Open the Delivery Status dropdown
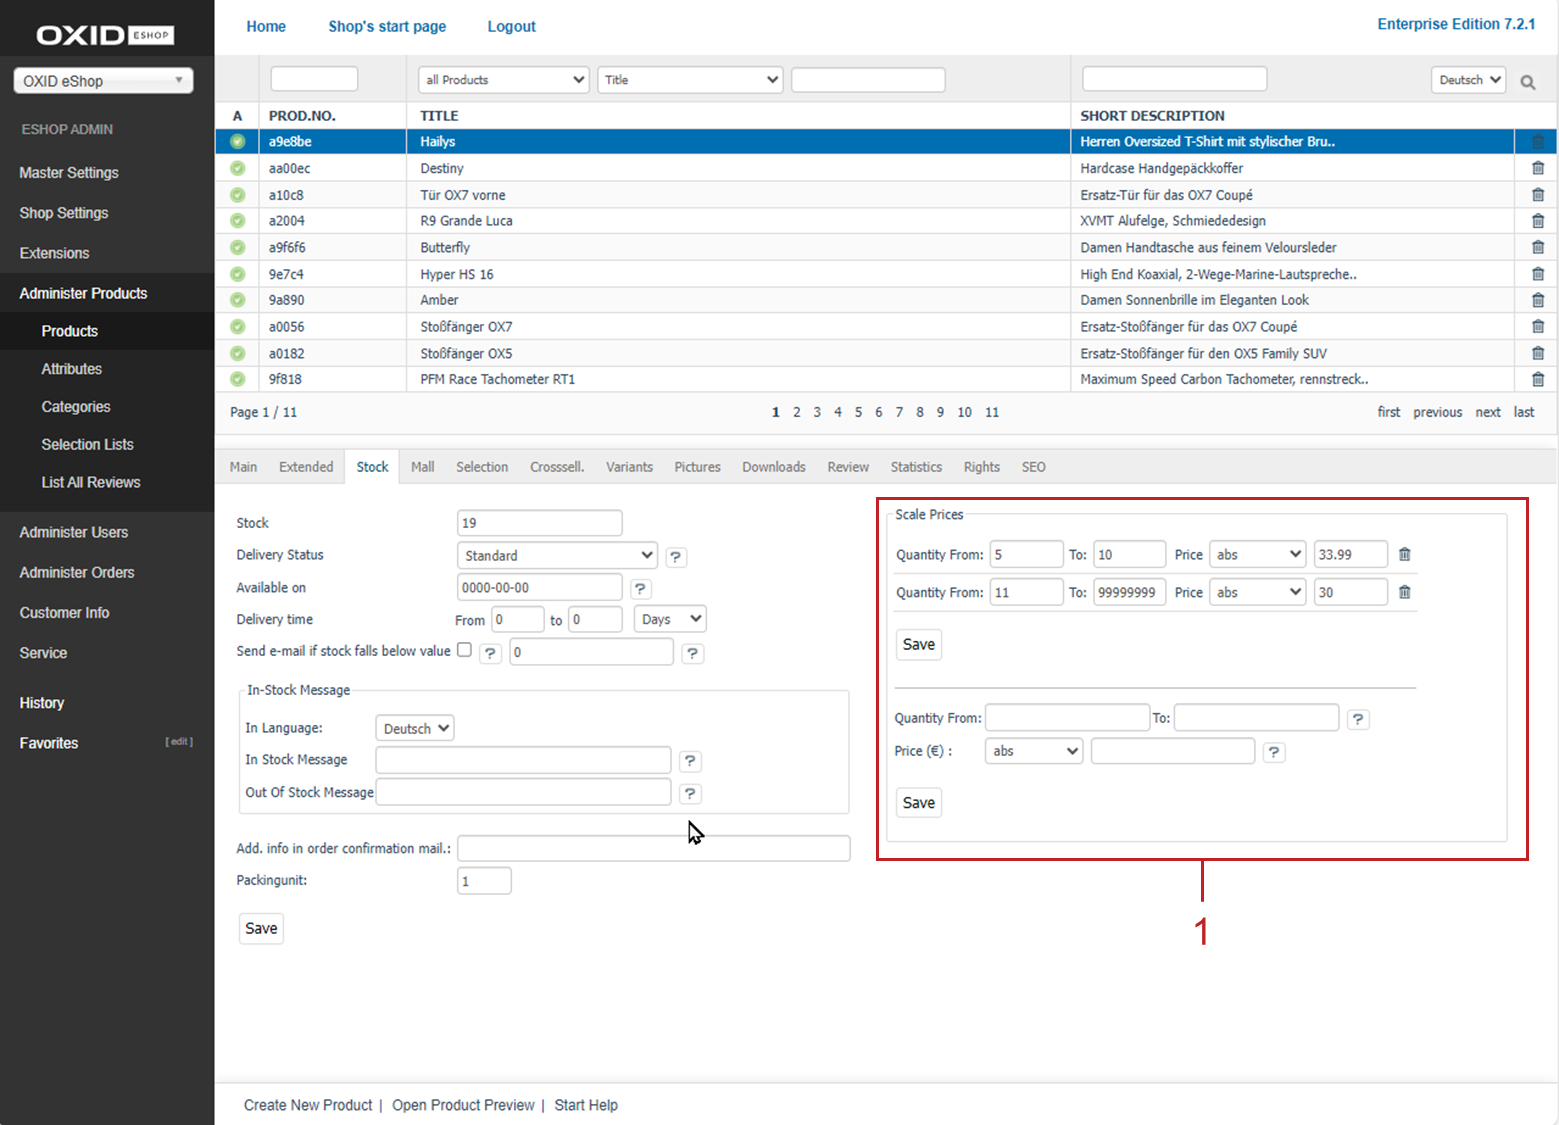 point(557,555)
